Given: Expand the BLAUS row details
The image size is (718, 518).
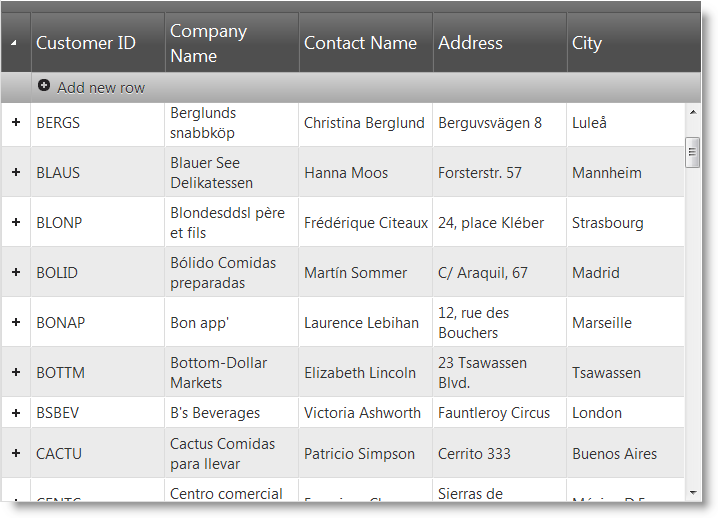Looking at the screenshot, I should click(x=15, y=172).
